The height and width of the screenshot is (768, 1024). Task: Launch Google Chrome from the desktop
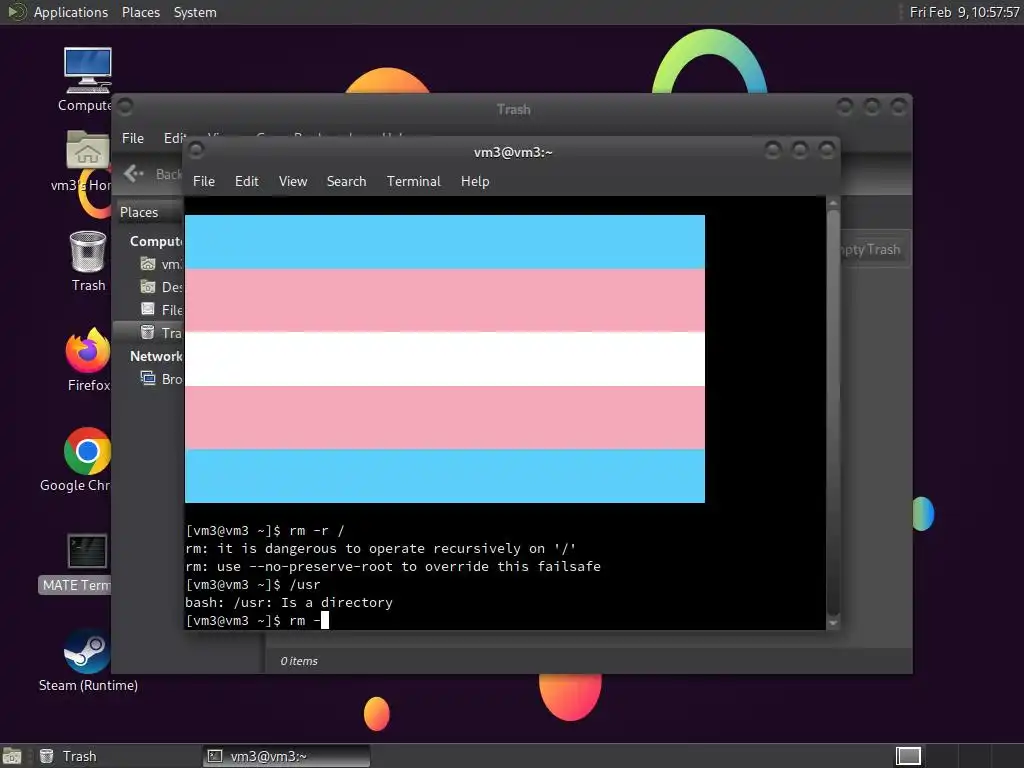(88, 451)
